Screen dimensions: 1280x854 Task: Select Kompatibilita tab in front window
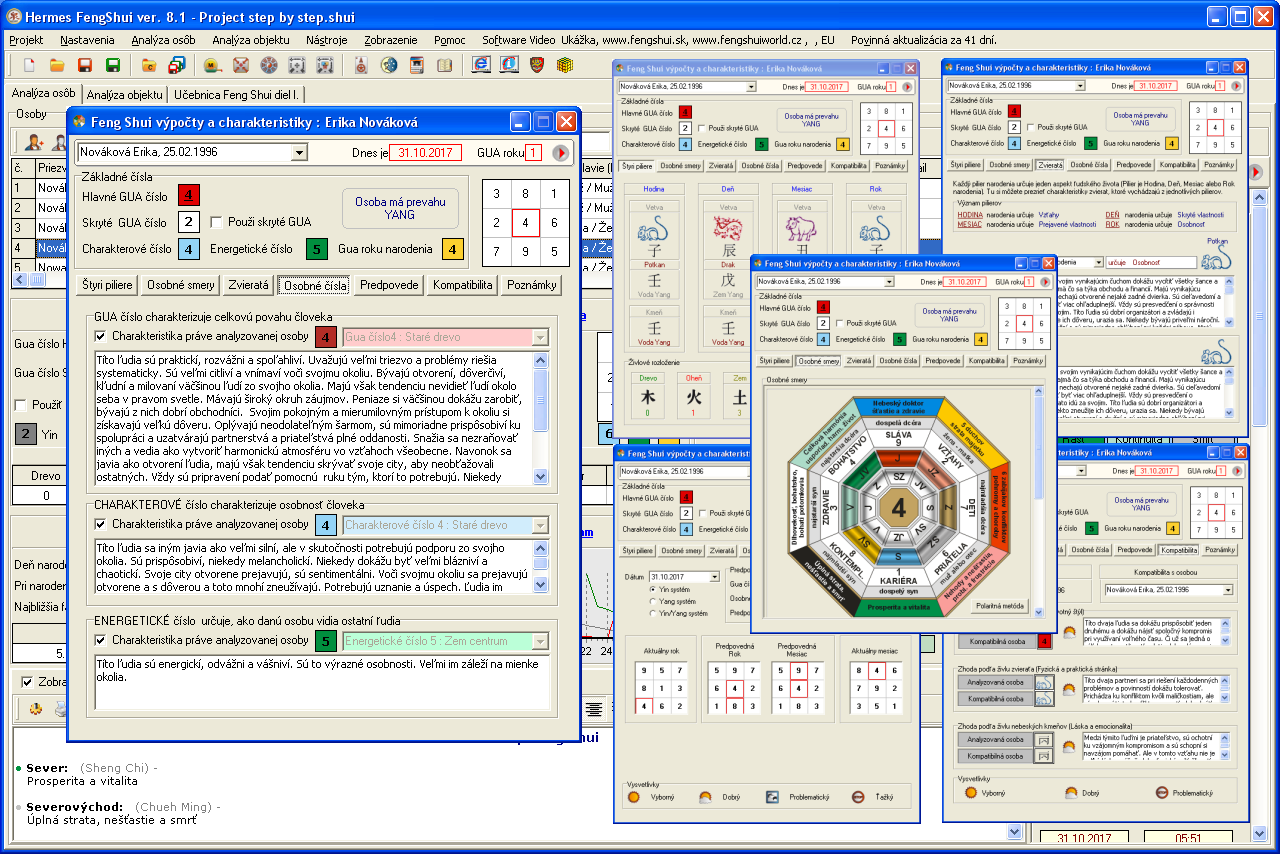tap(463, 285)
